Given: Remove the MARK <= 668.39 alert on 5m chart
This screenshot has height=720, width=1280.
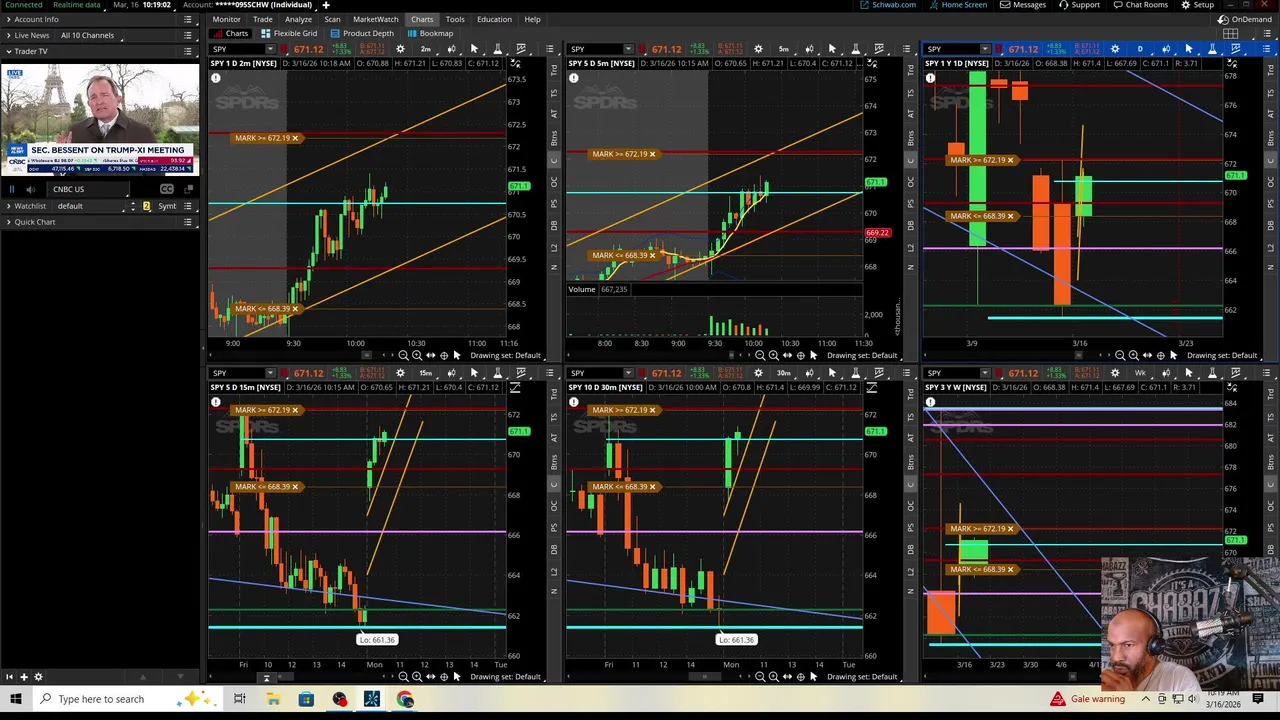Looking at the screenshot, I should pyautogui.click(x=653, y=255).
